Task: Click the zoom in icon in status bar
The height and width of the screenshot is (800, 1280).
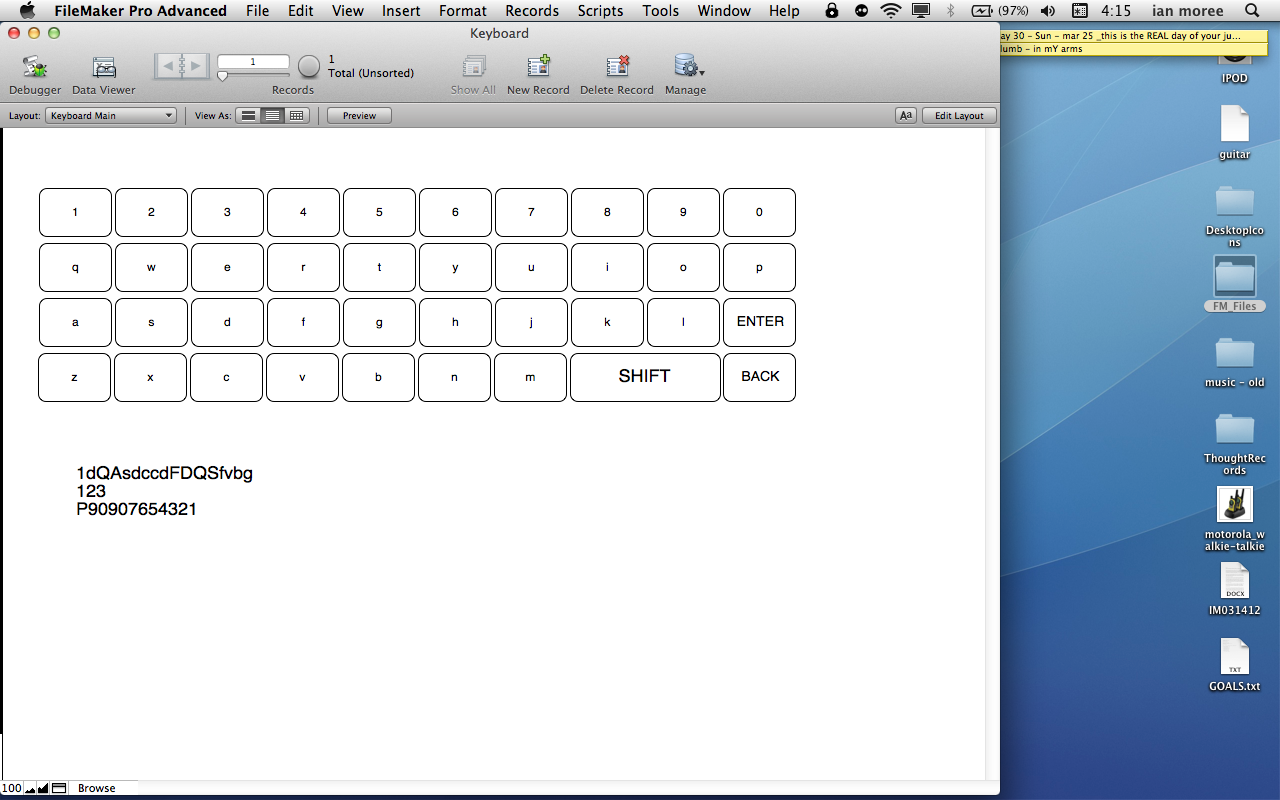Action: click(x=43, y=789)
